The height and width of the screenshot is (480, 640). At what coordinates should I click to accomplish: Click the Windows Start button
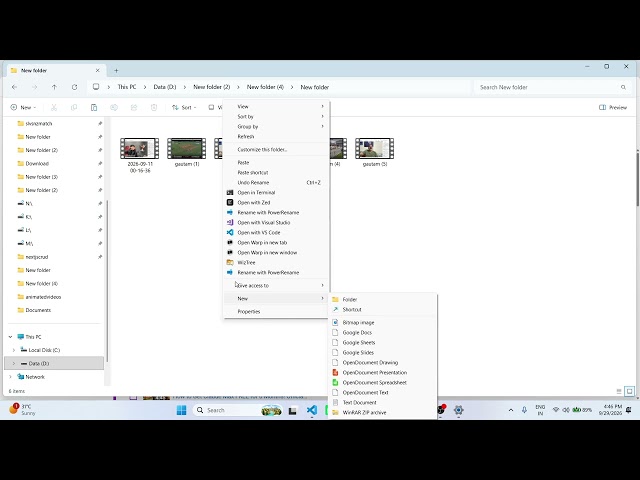point(182,410)
